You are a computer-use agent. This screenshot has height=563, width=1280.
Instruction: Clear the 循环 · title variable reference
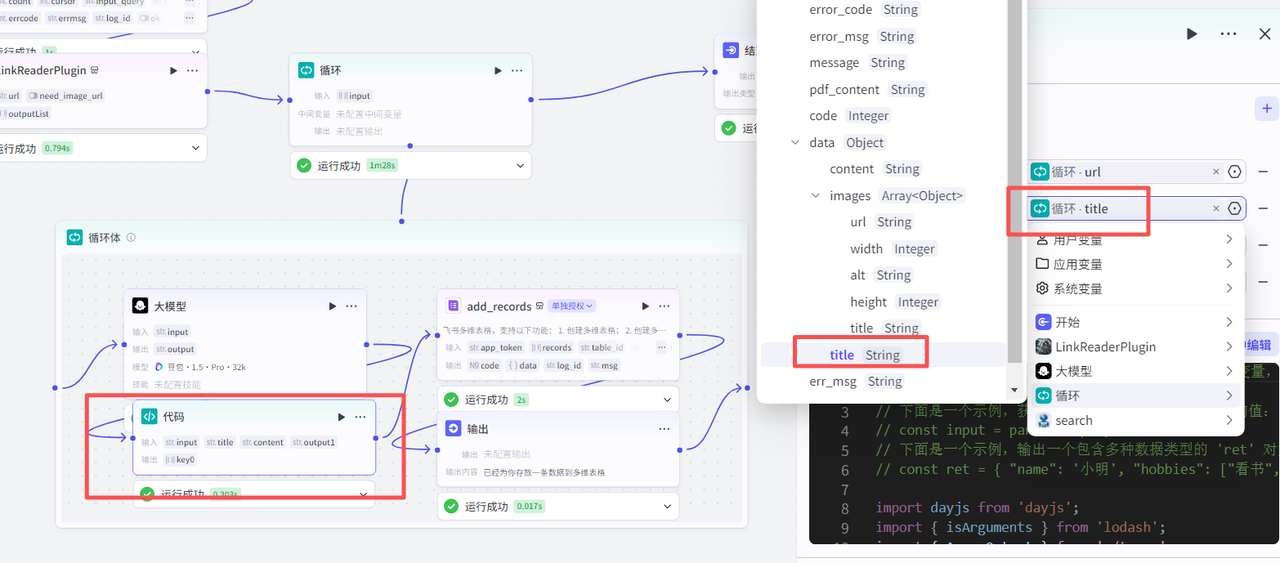[x=1216, y=209]
